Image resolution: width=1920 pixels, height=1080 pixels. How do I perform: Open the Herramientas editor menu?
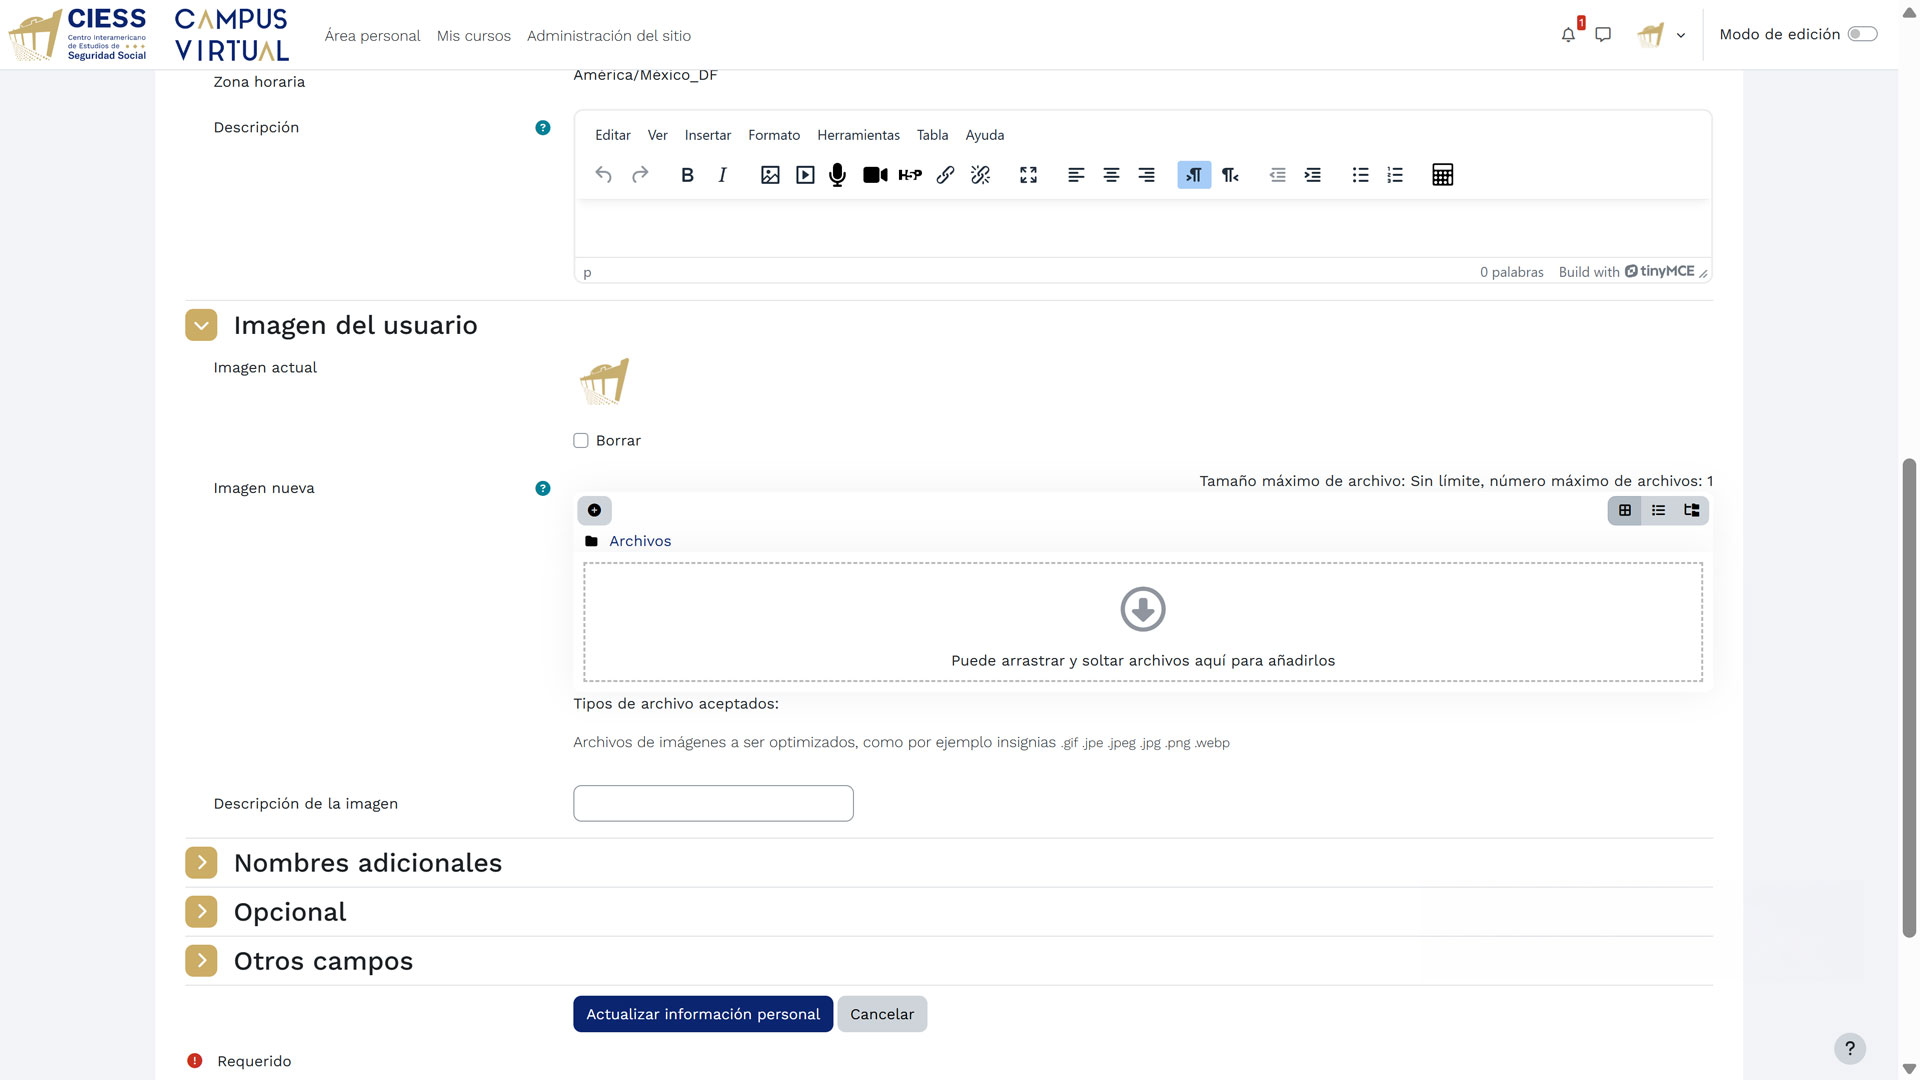coord(858,135)
